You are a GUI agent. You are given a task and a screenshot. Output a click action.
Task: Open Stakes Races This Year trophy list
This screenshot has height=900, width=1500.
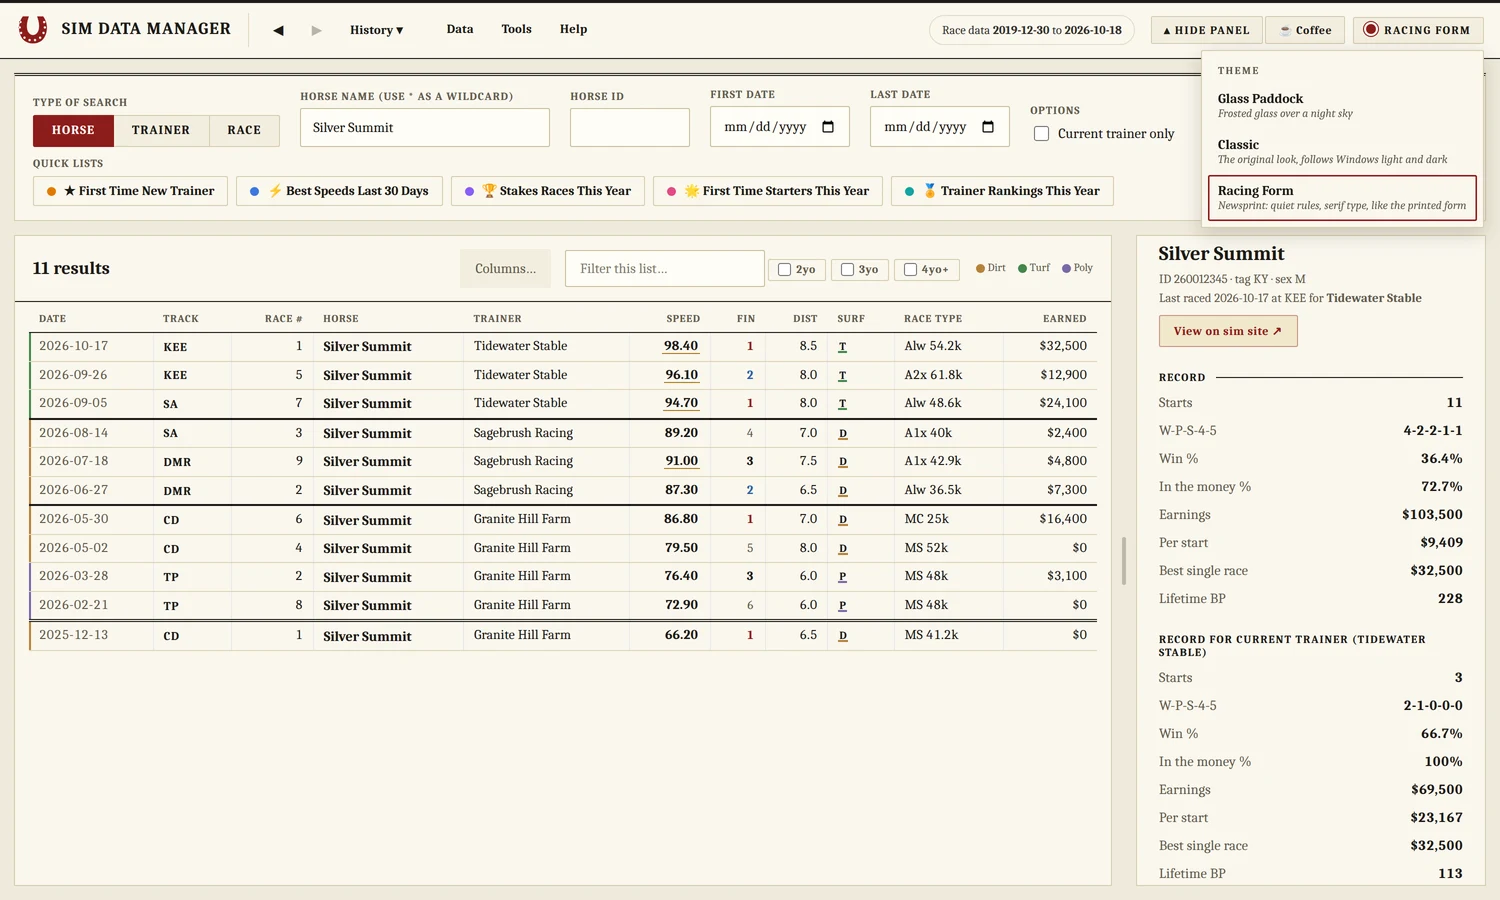pyautogui.click(x=547, y=191)
